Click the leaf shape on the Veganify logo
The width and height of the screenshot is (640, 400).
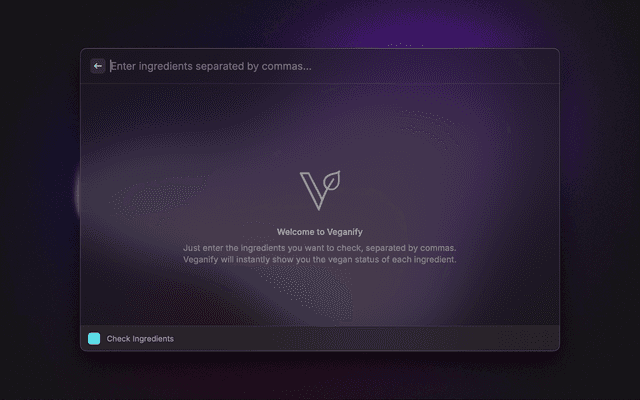[332, 181]
